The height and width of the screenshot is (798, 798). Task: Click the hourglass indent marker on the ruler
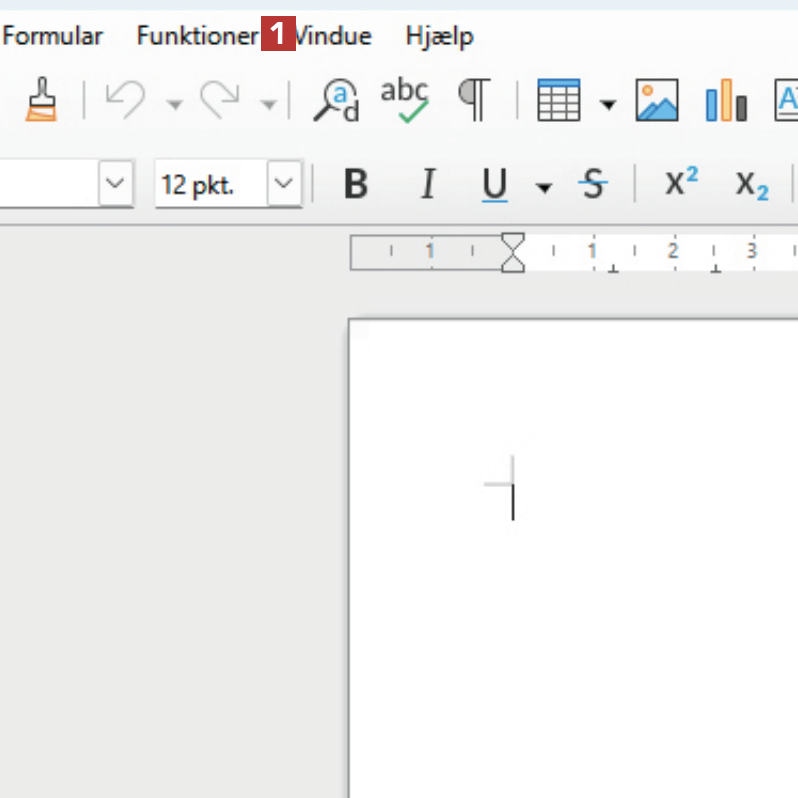[512, 252]
